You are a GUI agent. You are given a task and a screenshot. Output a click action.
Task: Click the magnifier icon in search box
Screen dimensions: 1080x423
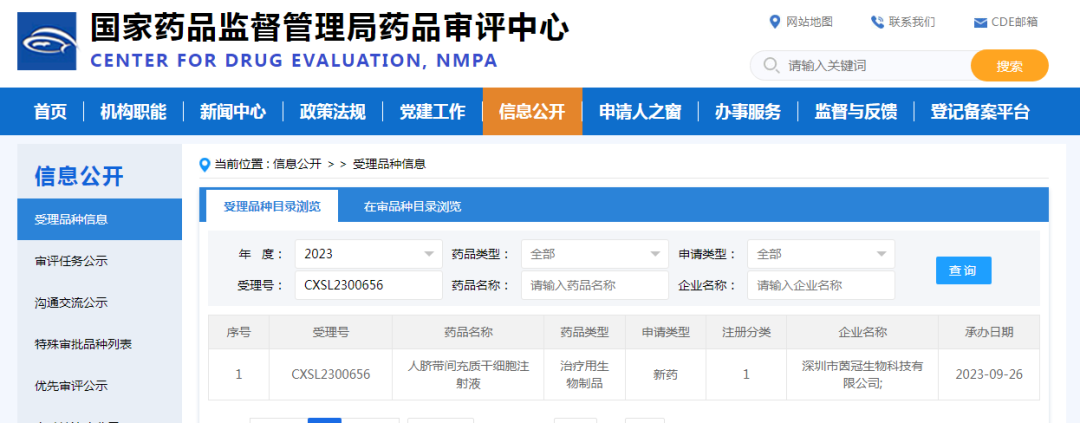[771, 66]
